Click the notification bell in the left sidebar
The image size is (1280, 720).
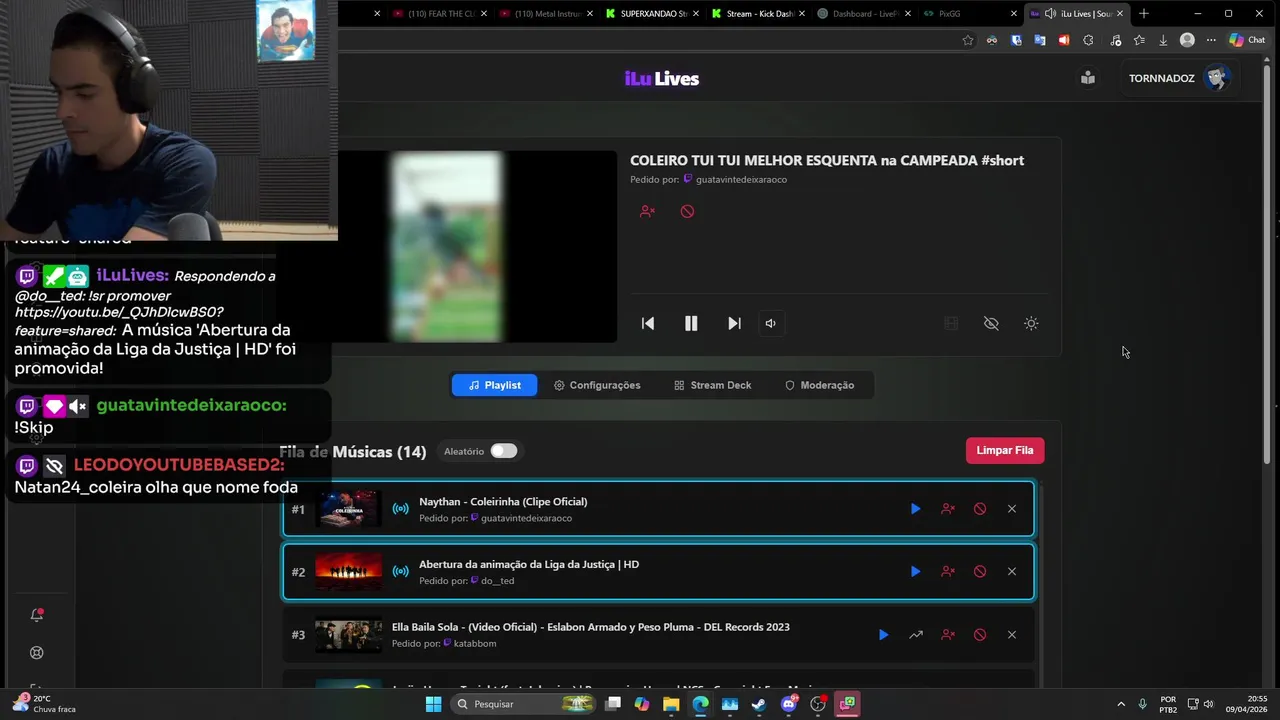tap(37, 615)
